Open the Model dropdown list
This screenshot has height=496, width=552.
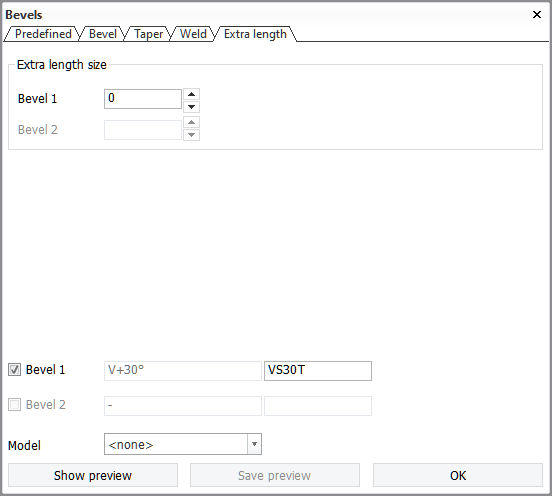click(255, 444)
